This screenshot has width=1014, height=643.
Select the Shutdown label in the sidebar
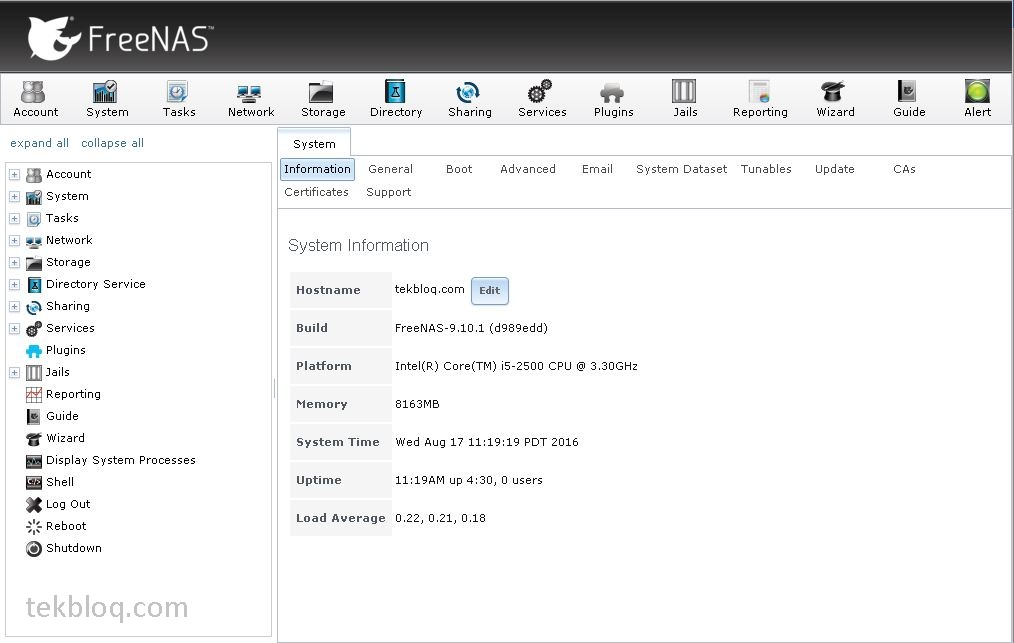click(74, 548)
